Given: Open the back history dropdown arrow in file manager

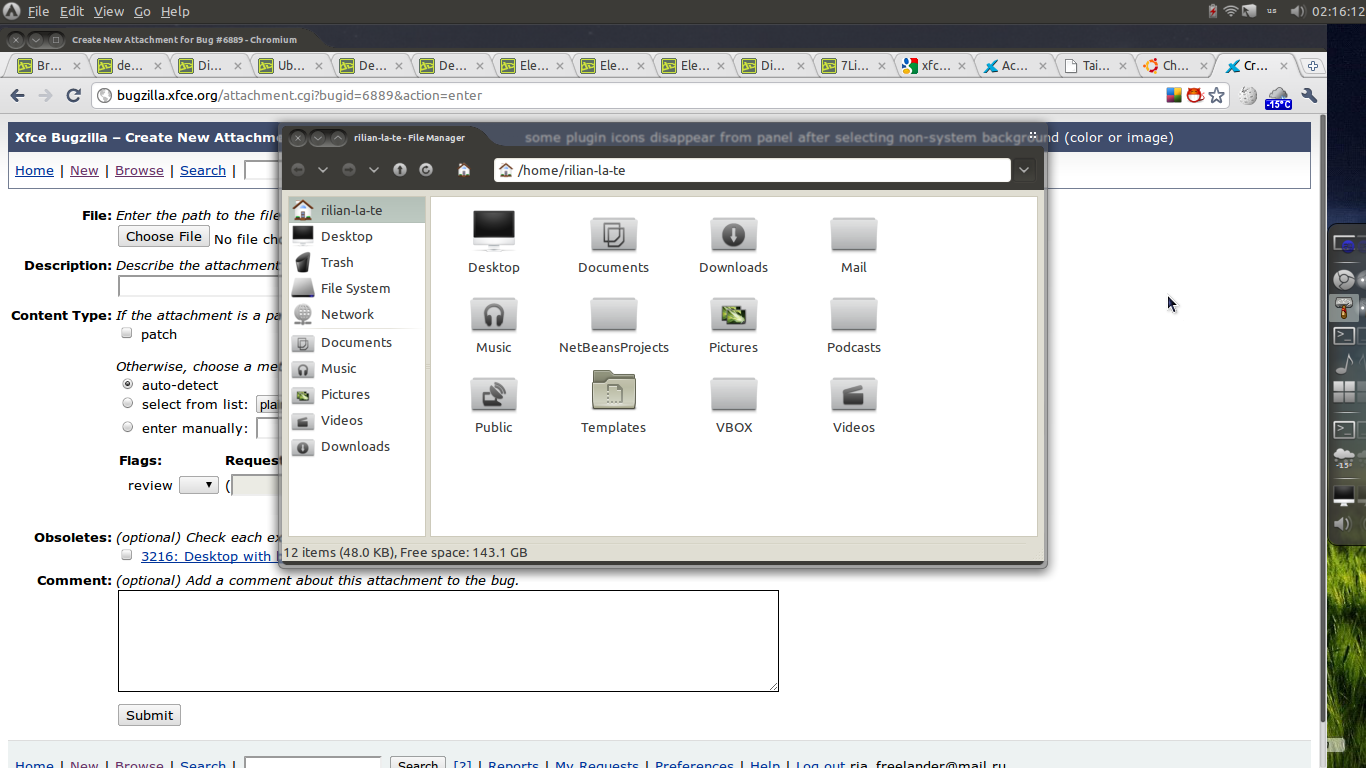Looking at the screenshot, I should tap(323, 170).
